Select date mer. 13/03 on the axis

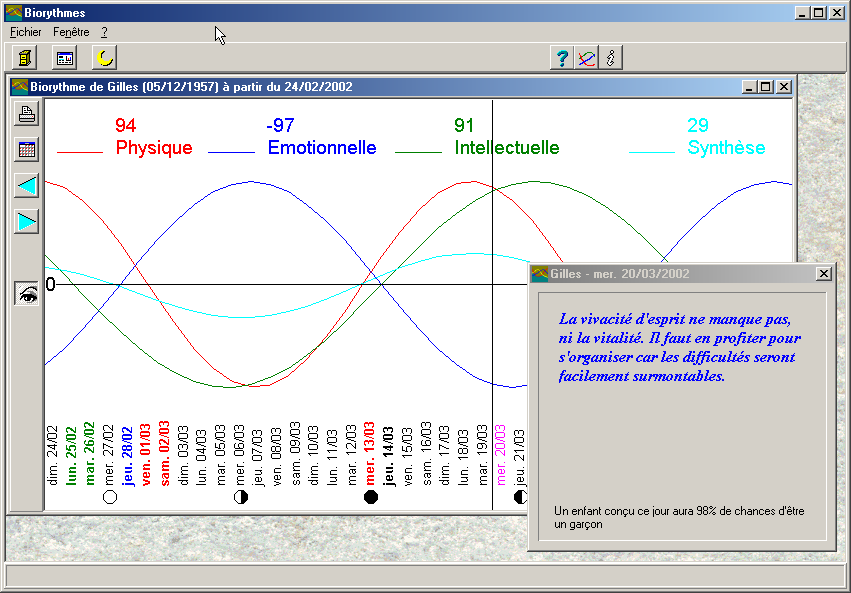(x=370, y=453)
